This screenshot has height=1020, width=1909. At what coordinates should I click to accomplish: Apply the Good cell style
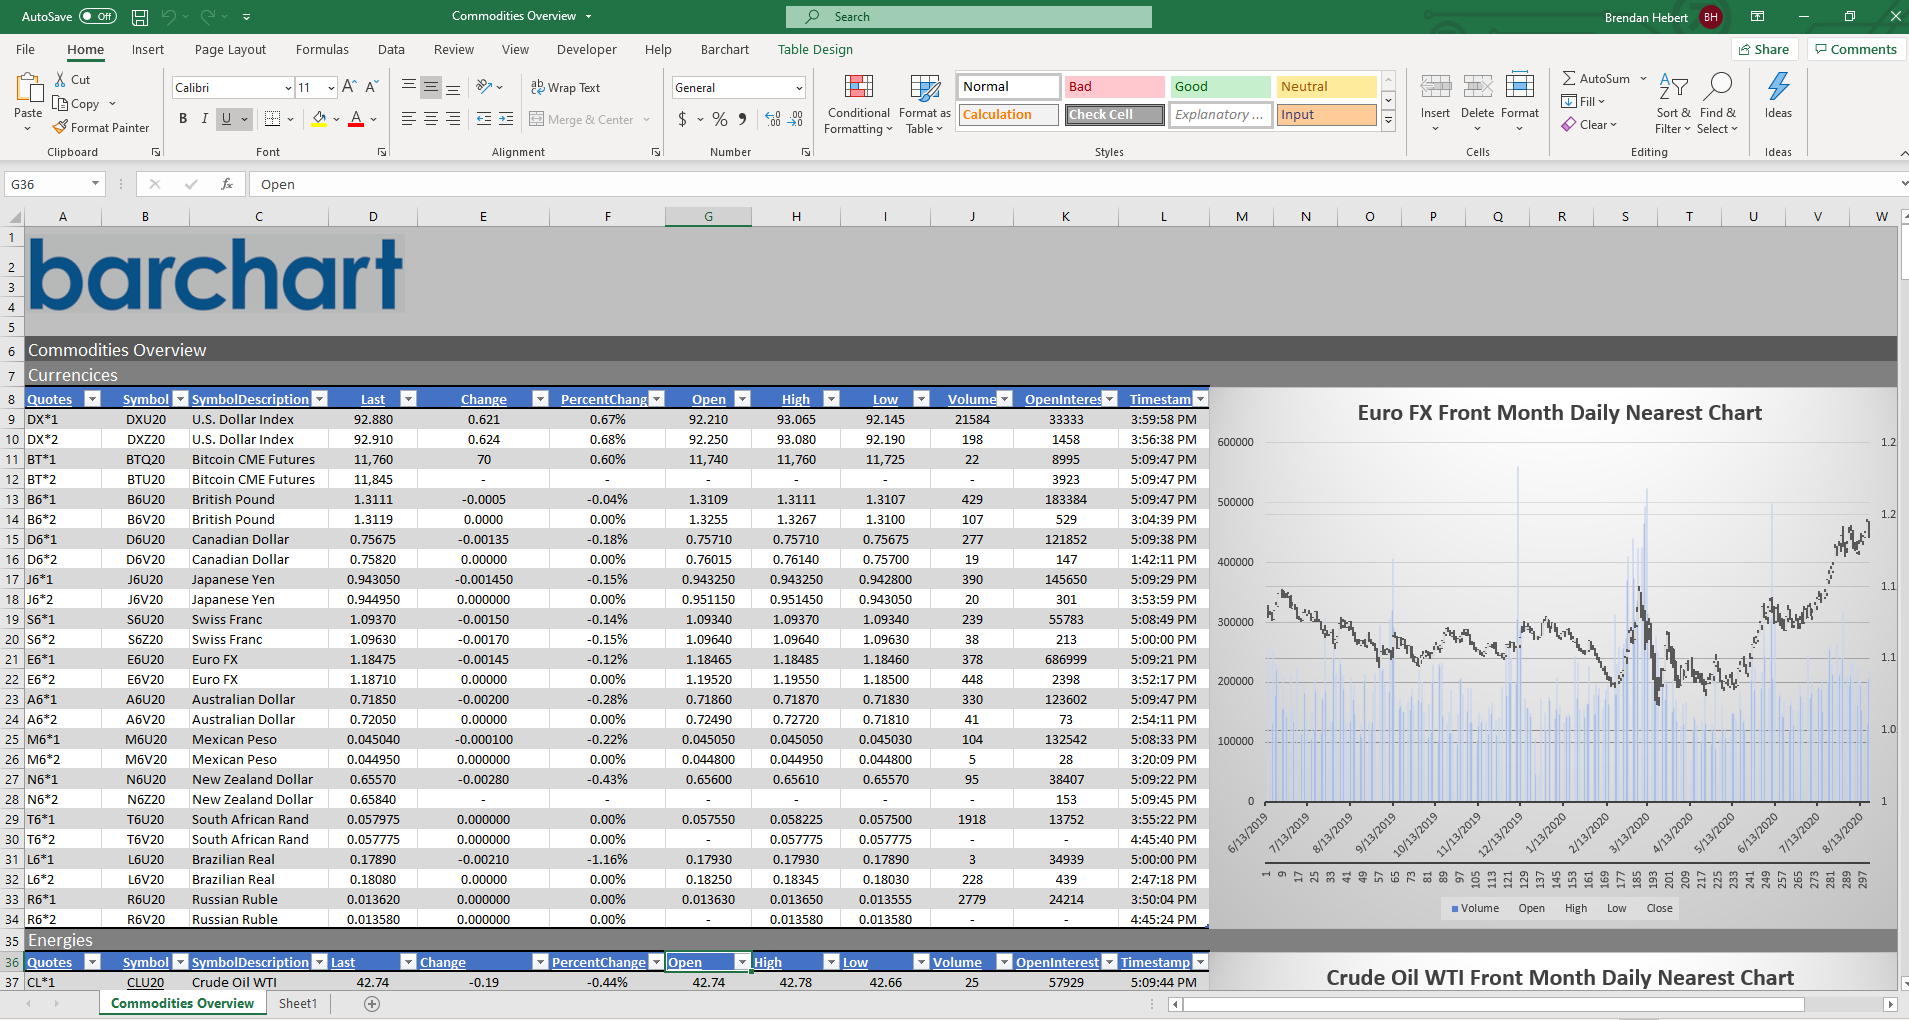[1220, 87]
